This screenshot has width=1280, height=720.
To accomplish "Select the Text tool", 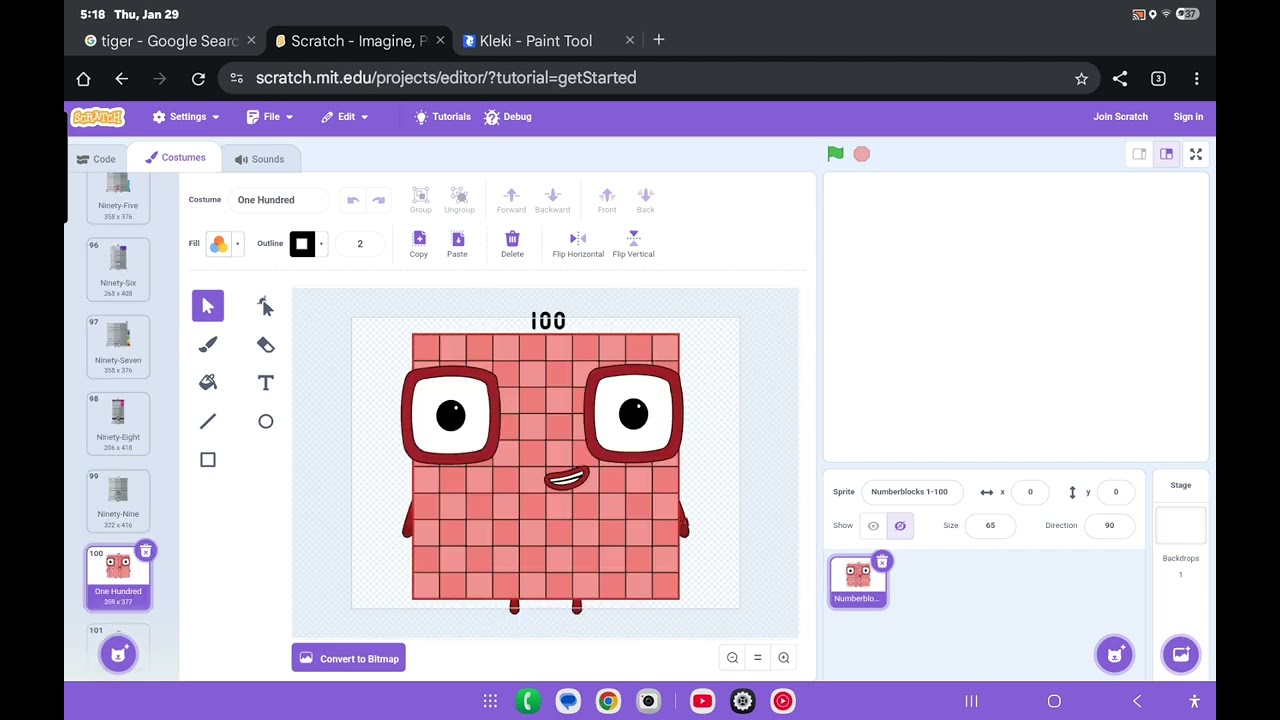I will tap(265, 382).
